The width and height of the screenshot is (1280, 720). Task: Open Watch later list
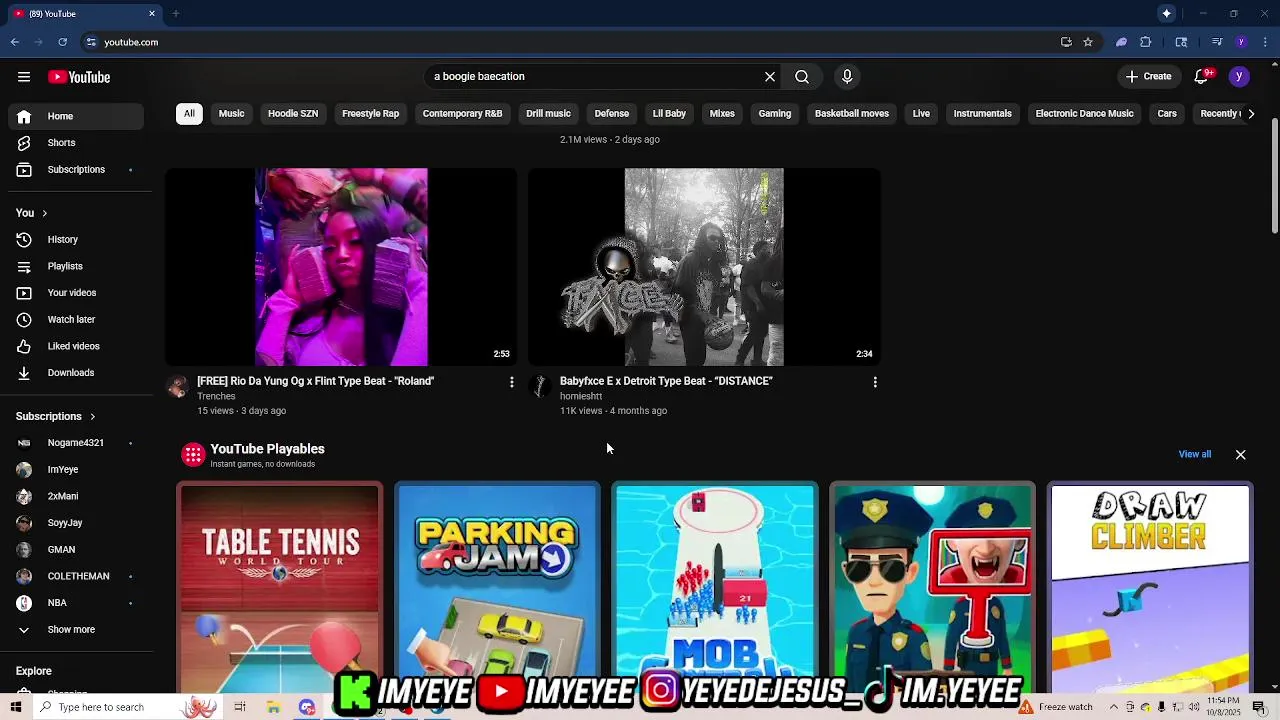click(x=74, y=319)
